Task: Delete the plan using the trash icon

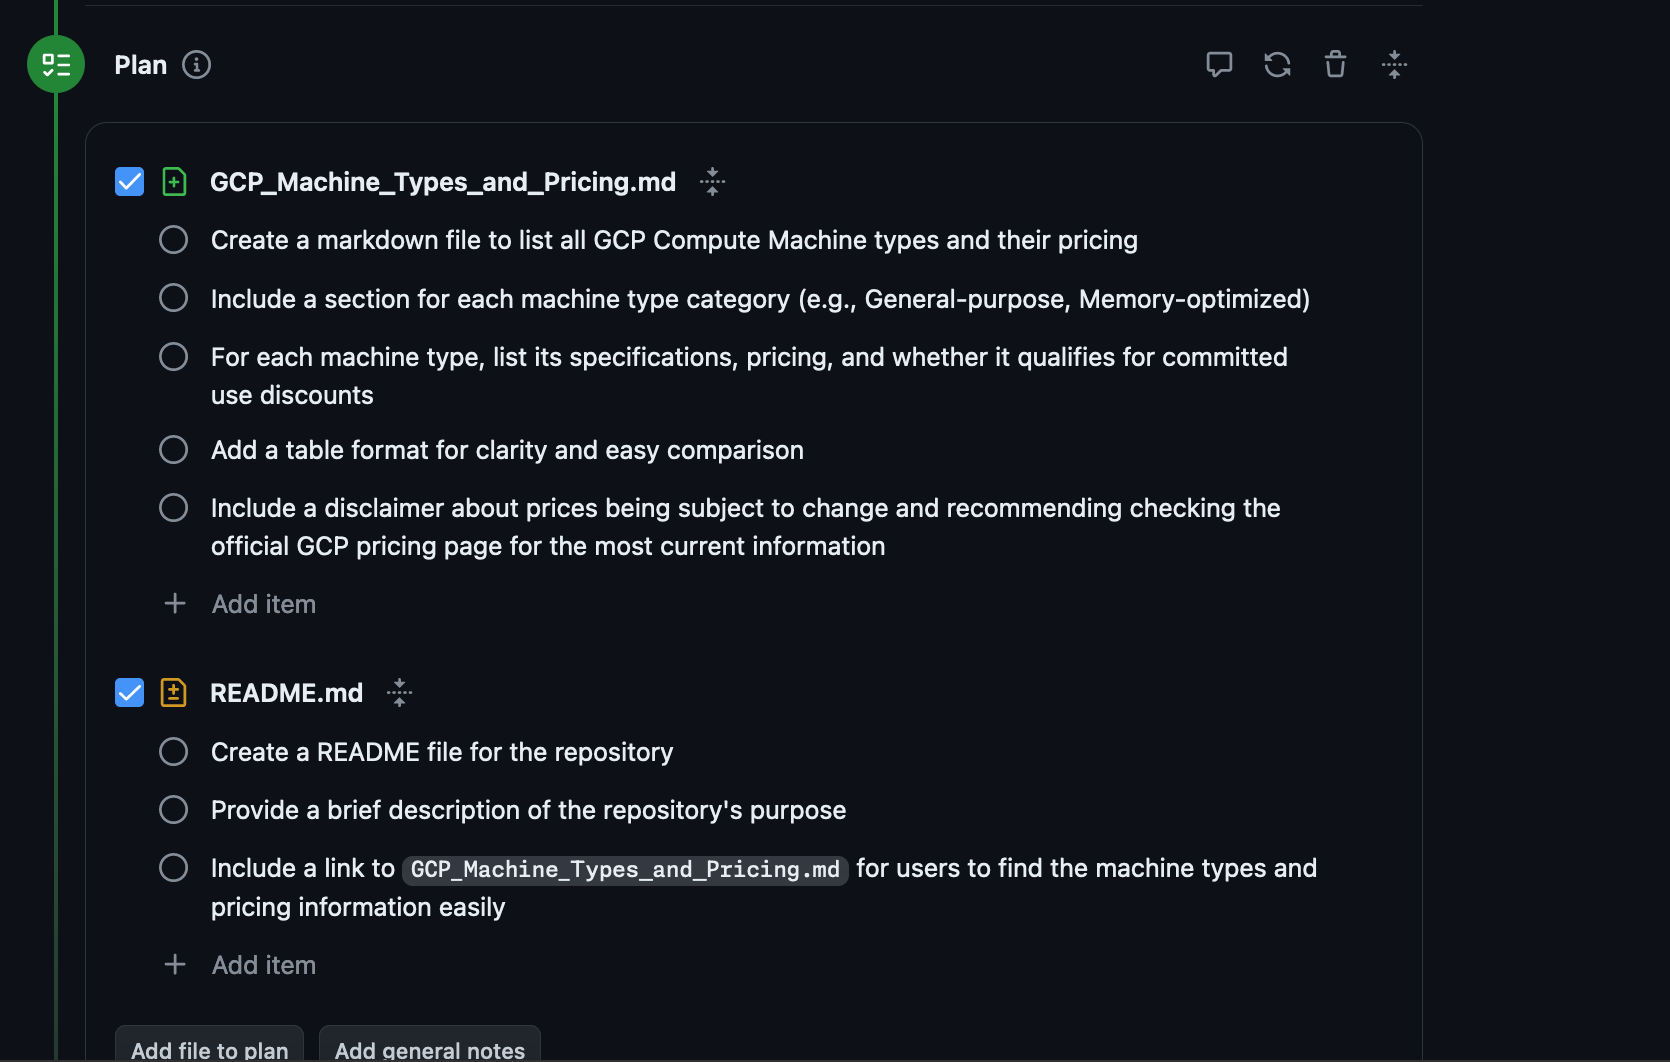Action: [1335, 64]
